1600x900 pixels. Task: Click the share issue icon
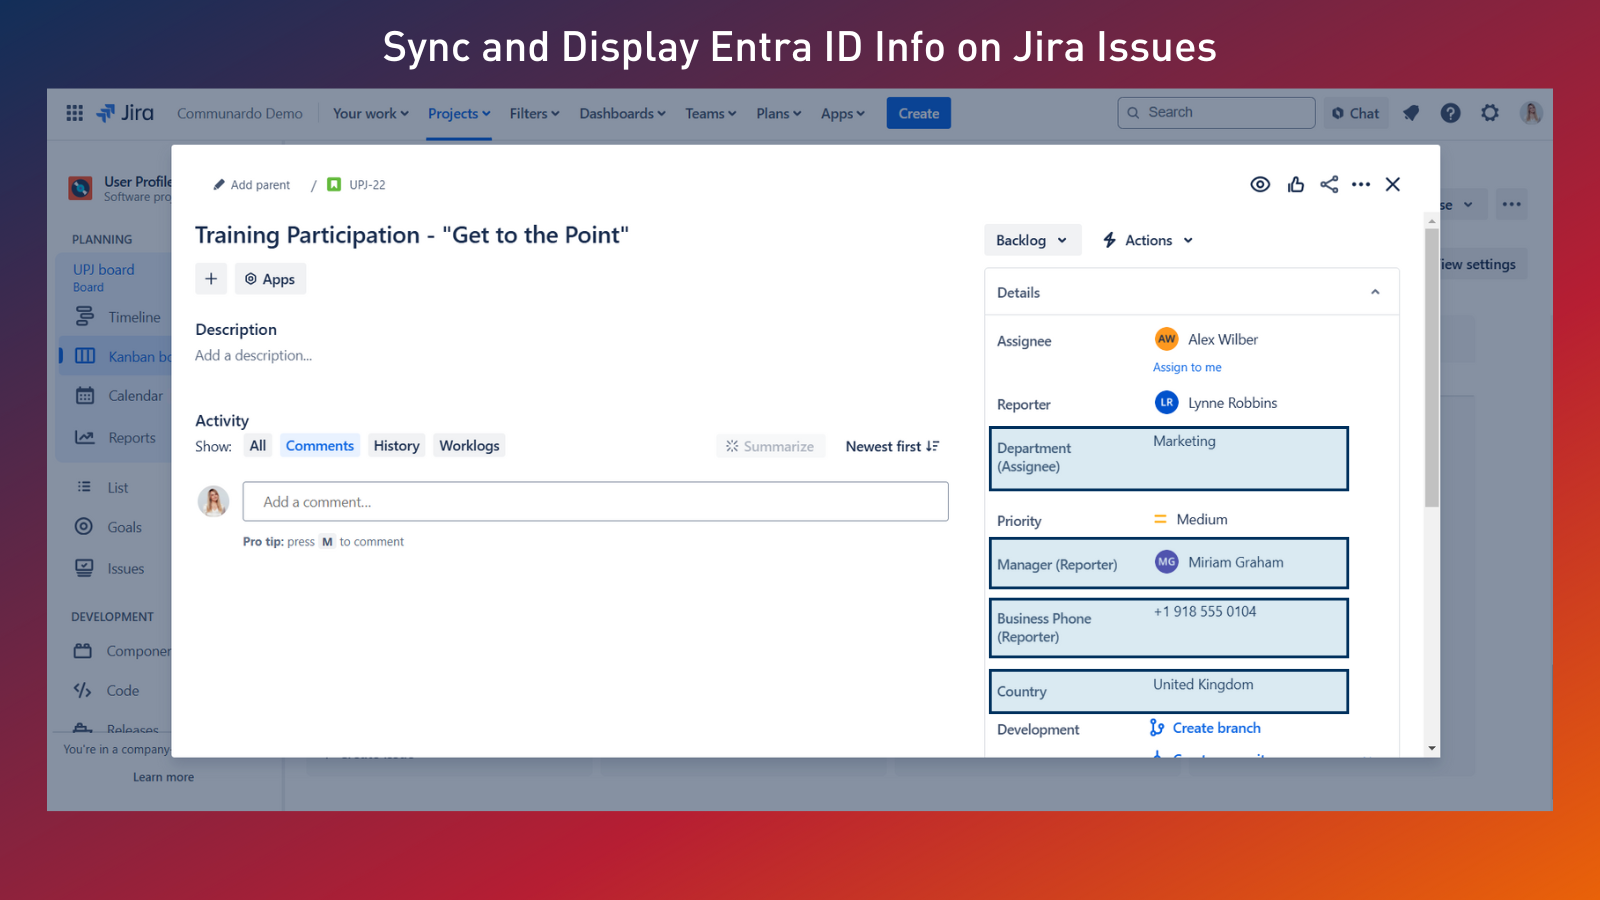(1329, 184)
